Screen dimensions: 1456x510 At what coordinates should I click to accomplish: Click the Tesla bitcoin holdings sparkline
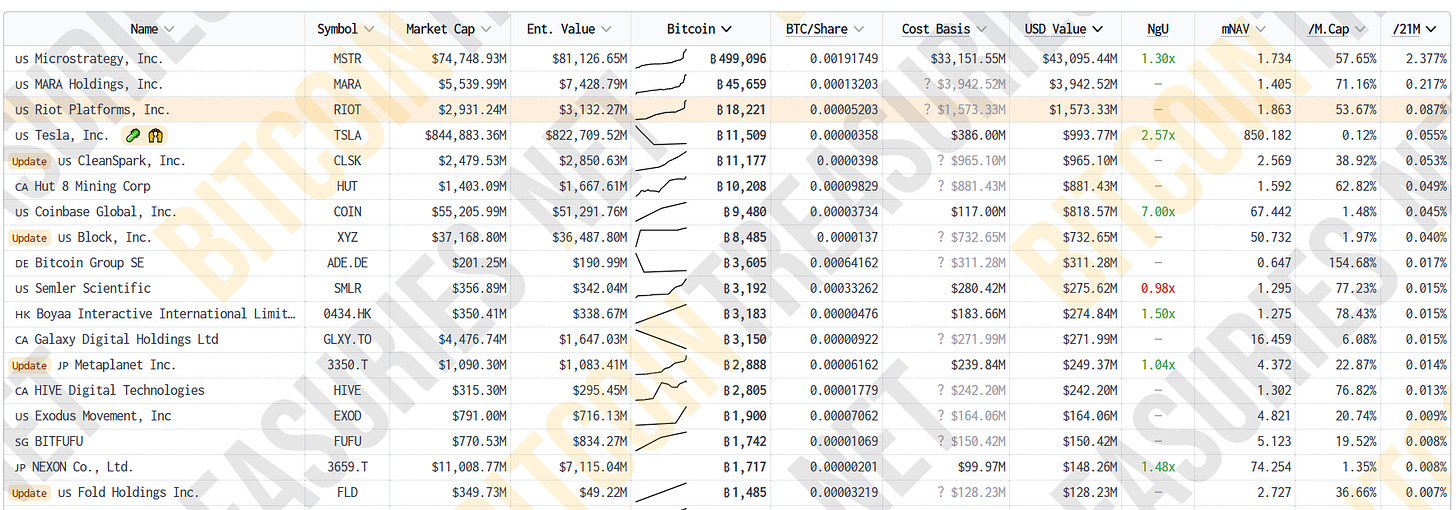(x=661, y=135)
